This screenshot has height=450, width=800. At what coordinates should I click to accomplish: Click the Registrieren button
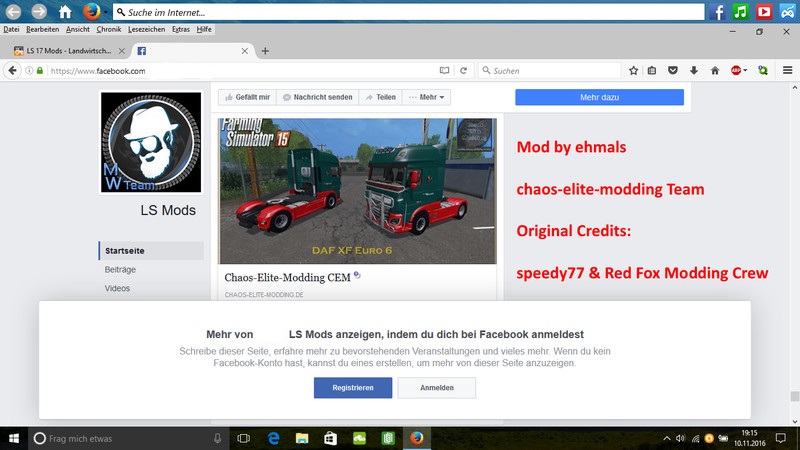[x=353, y=388]
